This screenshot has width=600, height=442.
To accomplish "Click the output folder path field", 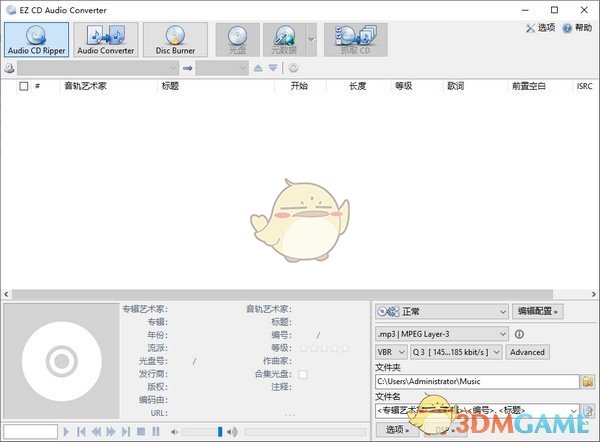I will 477,381.
